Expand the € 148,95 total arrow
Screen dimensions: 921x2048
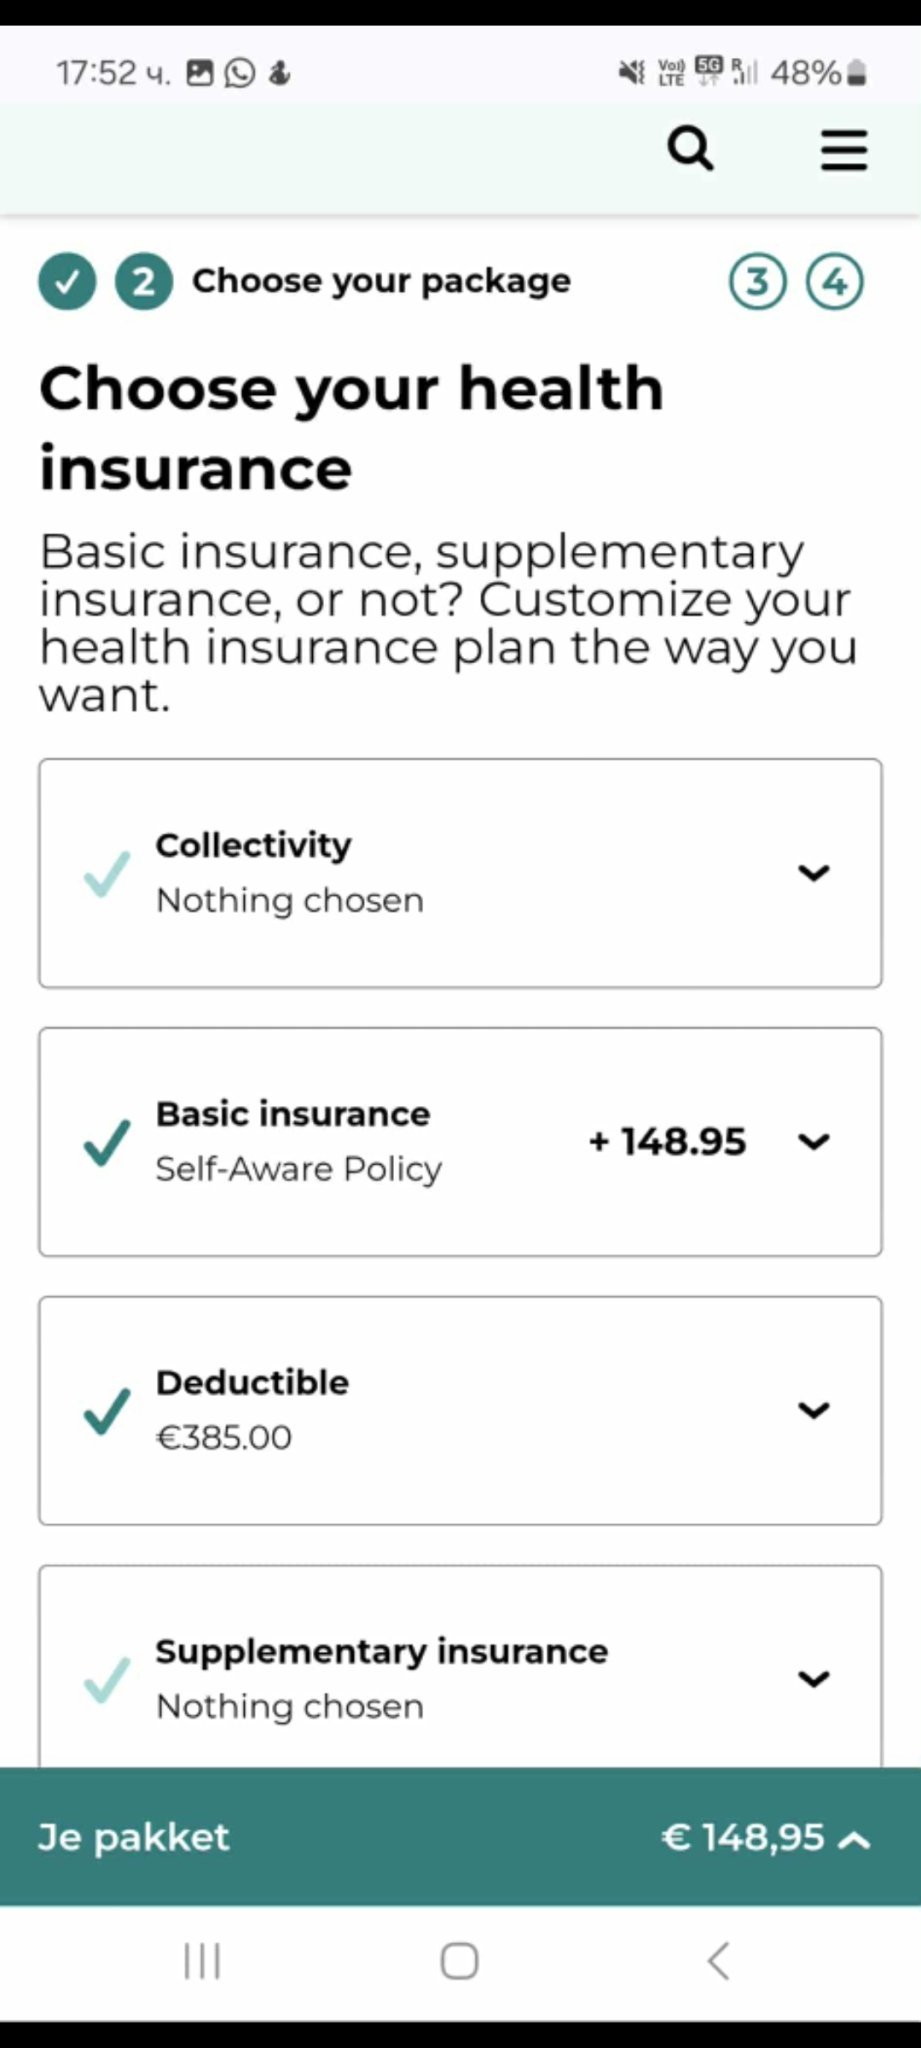click(x=855, y=1838)
